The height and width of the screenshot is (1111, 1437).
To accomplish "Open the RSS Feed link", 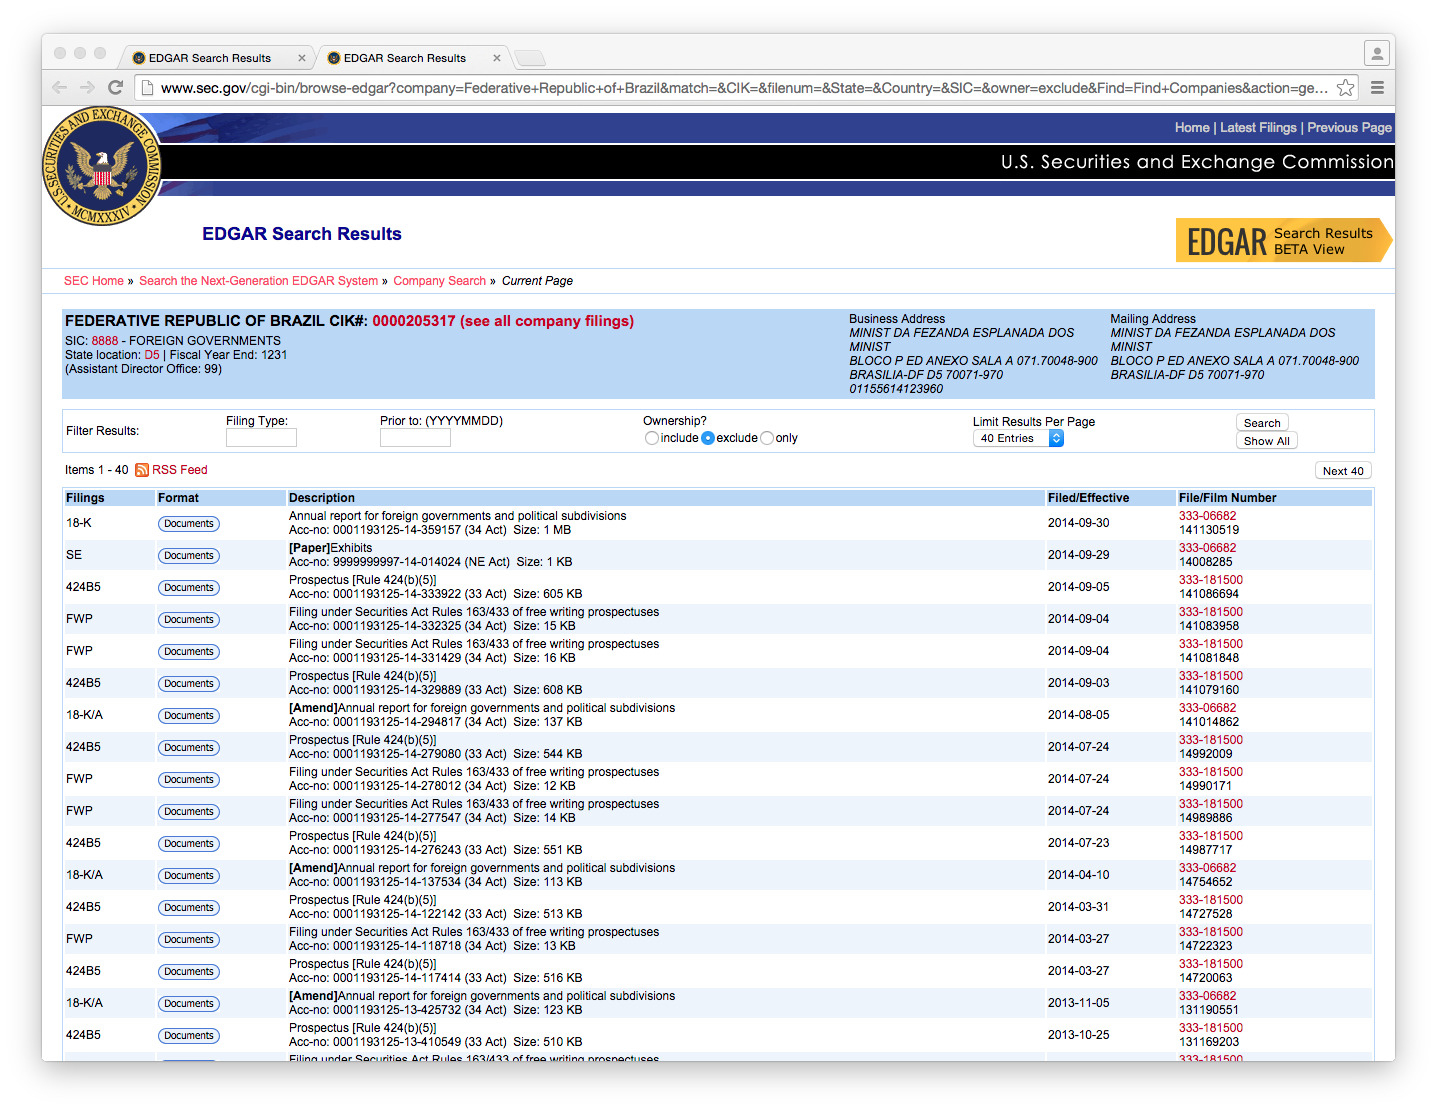I will 180,470.
